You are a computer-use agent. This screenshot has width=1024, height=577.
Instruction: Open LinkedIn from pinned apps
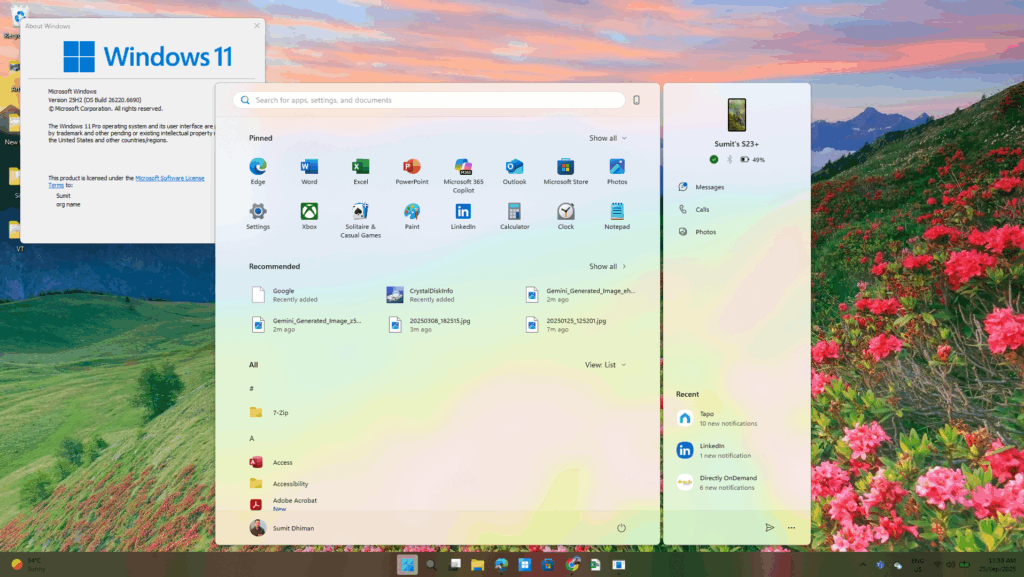[463, 212]
